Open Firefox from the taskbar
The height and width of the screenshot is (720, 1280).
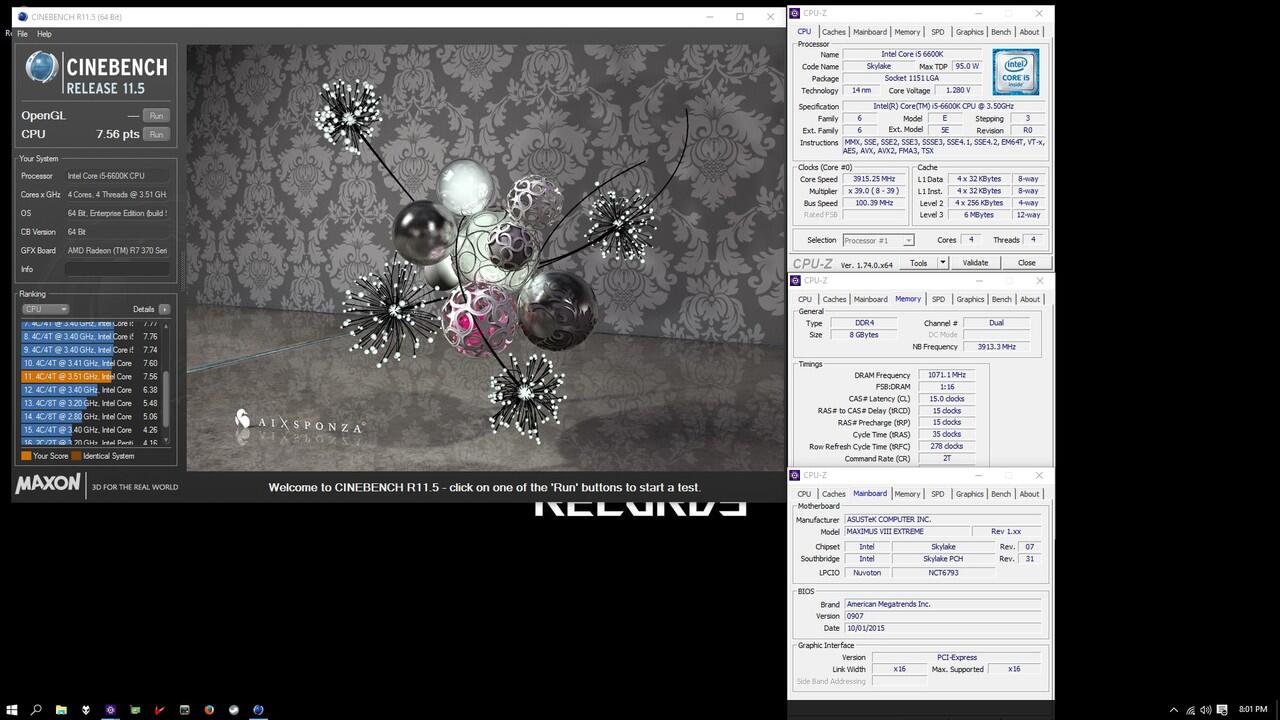(x=209, y=710)
